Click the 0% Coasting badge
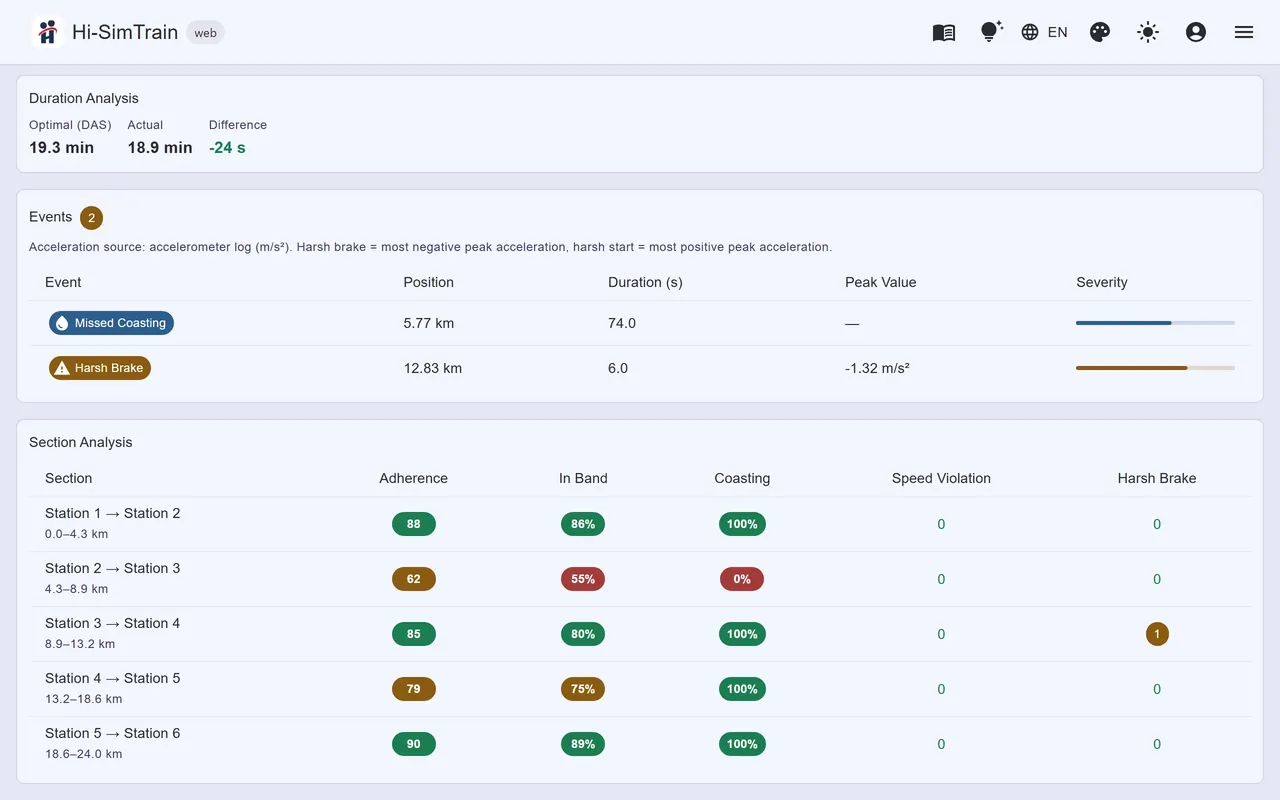The image size is (1280, 800). click(742, 579)
